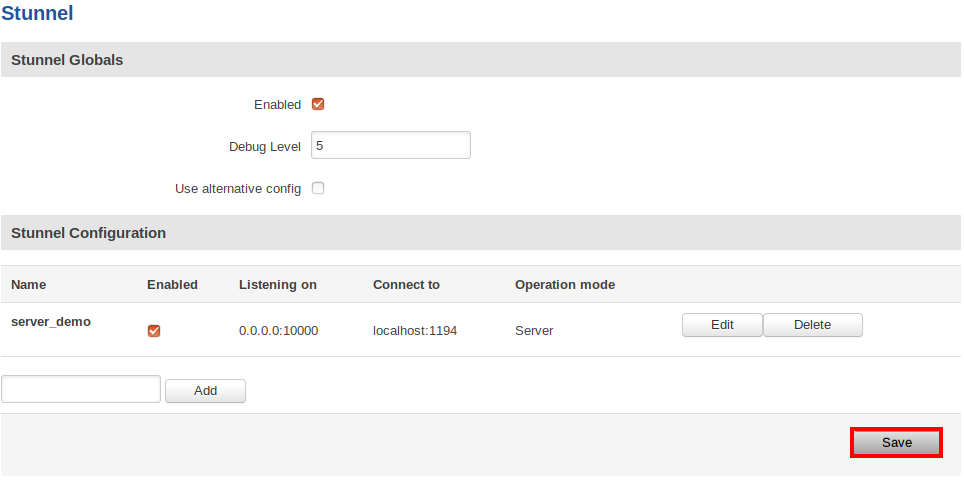Focus the Debug Level input field
The width and height of the screenshot is (964, 483).
(390, 145)
